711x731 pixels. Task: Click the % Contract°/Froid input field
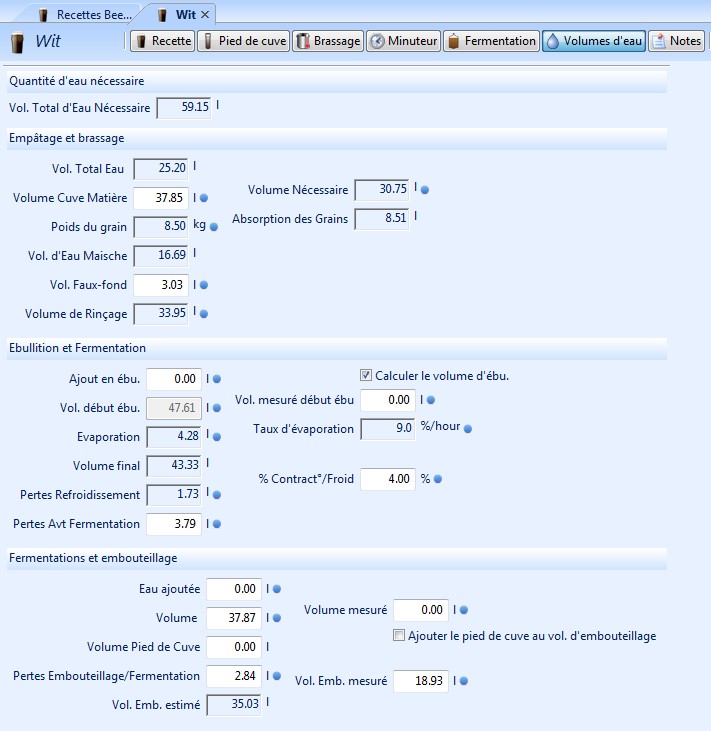point(387,479)
